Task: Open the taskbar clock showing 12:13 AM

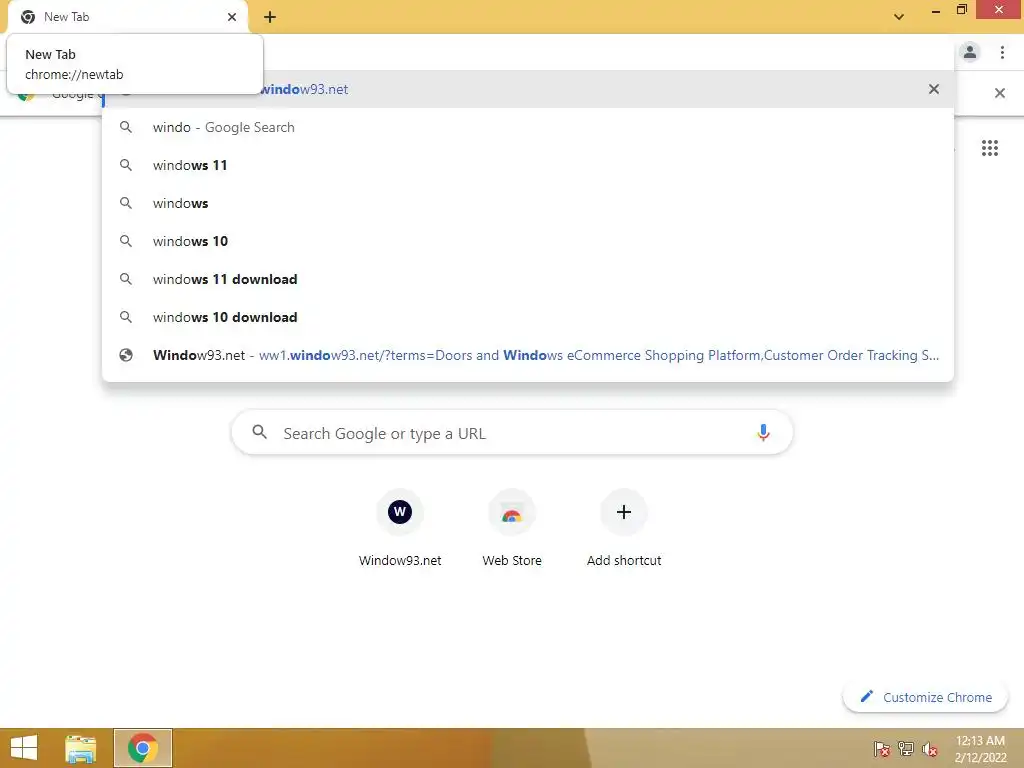Action: coord(980,748)
